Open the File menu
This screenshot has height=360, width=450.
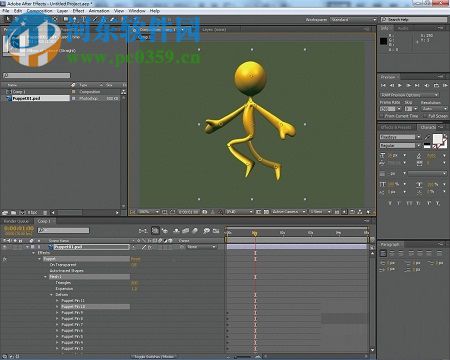[x=6, y=11]
